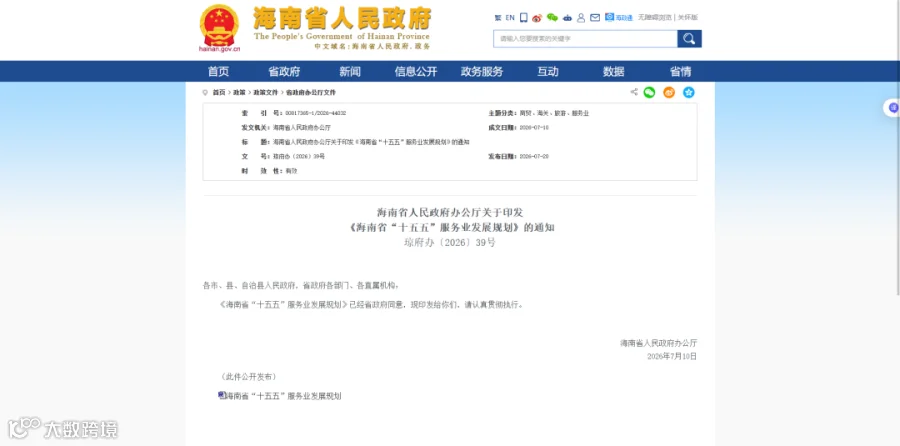Open the robot assistant icon

click(567, 18)
